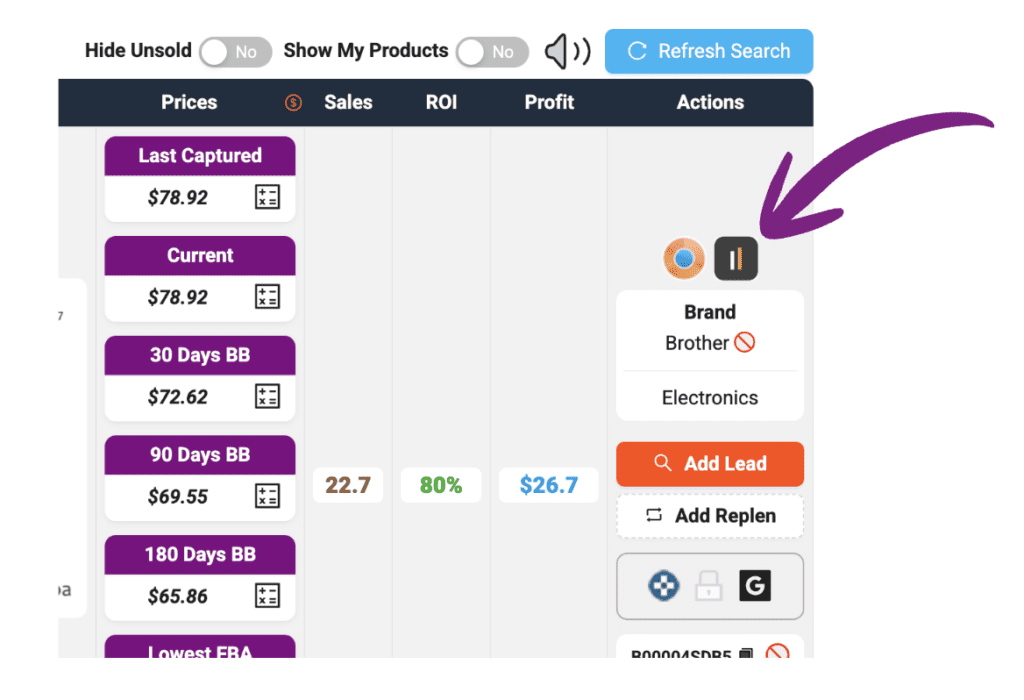Click the Add Replen button
The height and width of the screenshot is (700, 1024).
710,516
